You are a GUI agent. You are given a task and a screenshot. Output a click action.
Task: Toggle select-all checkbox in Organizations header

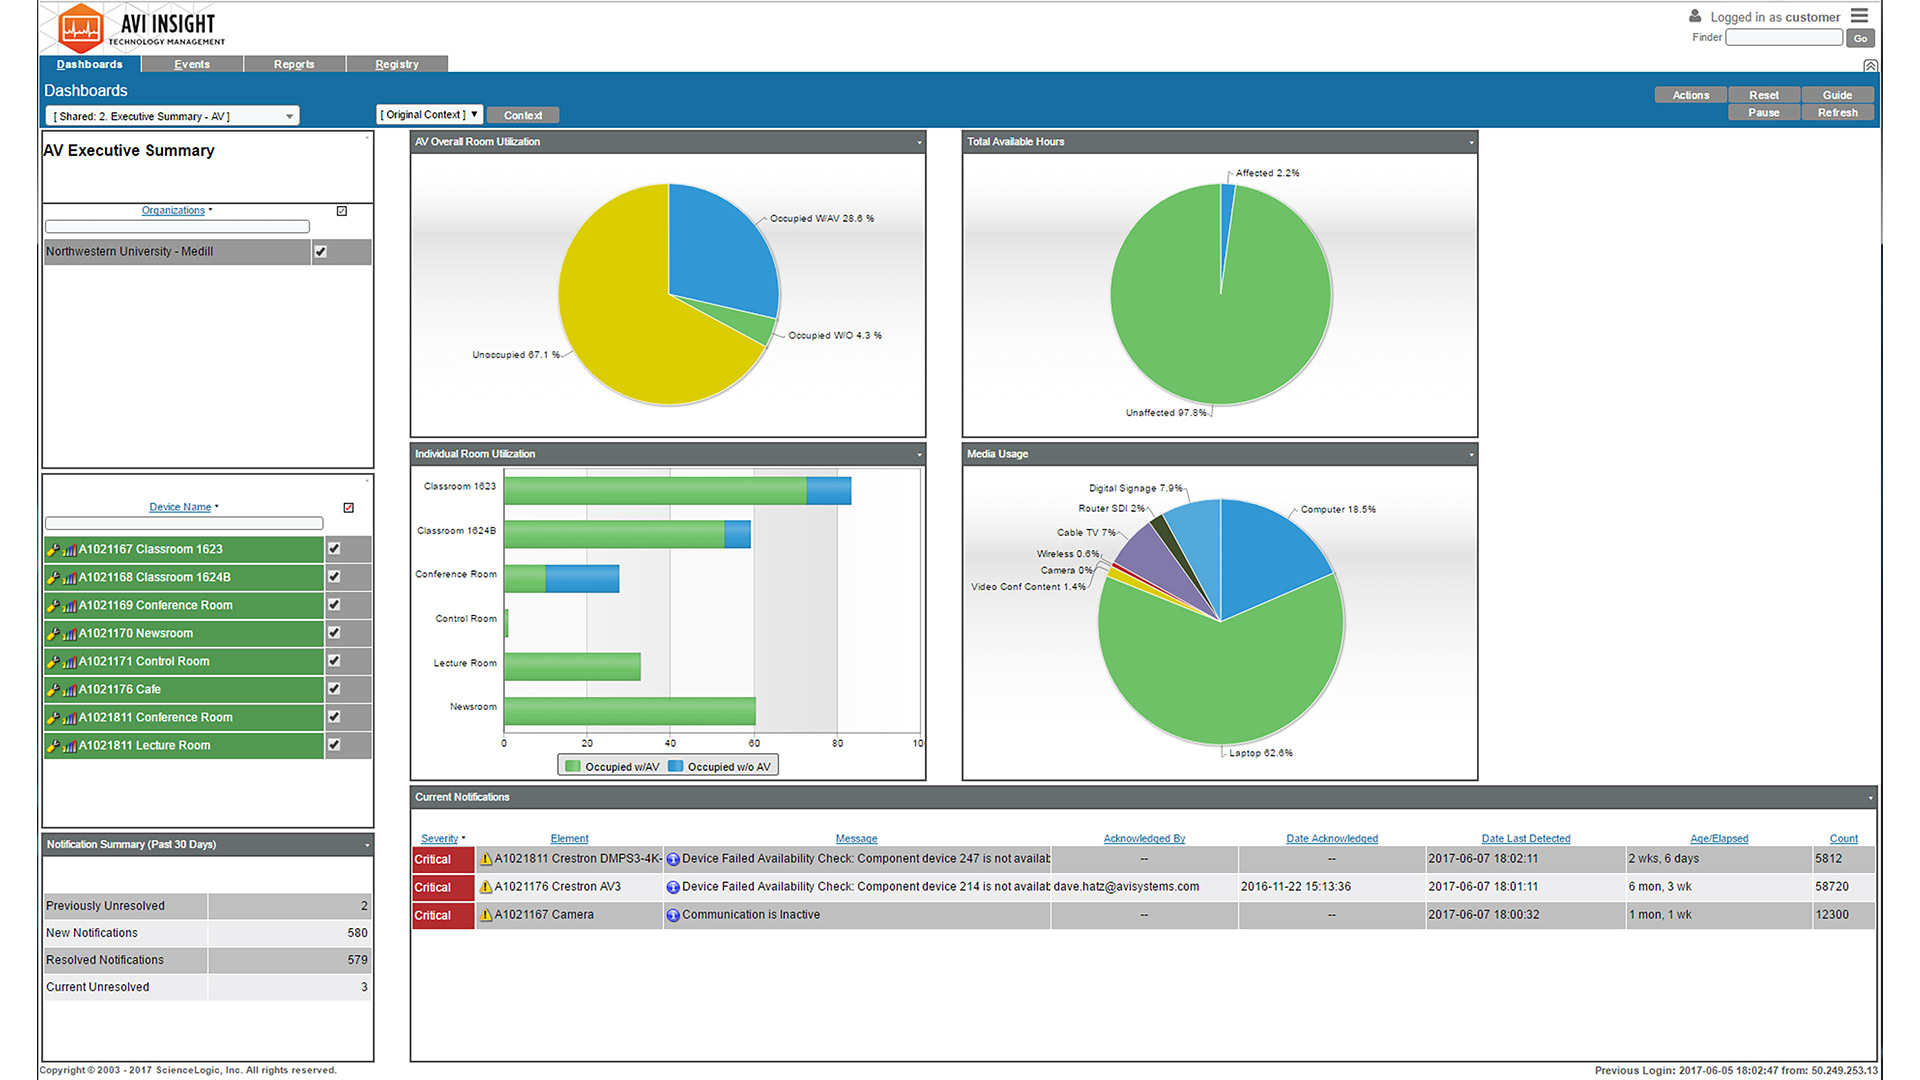point(342,211)
